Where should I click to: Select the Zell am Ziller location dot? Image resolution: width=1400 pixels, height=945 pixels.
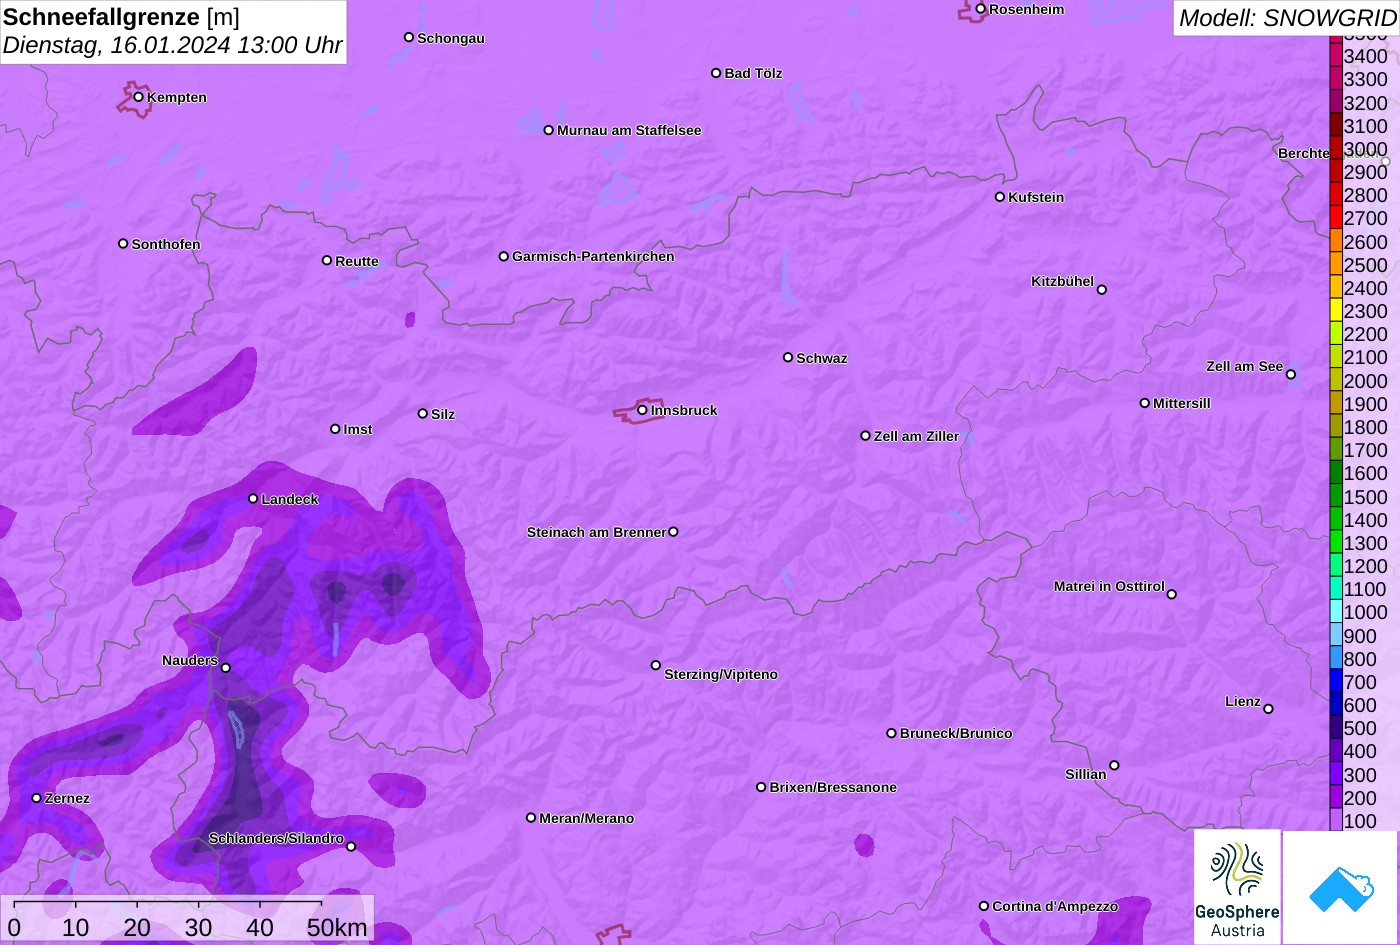pos(866,436)
